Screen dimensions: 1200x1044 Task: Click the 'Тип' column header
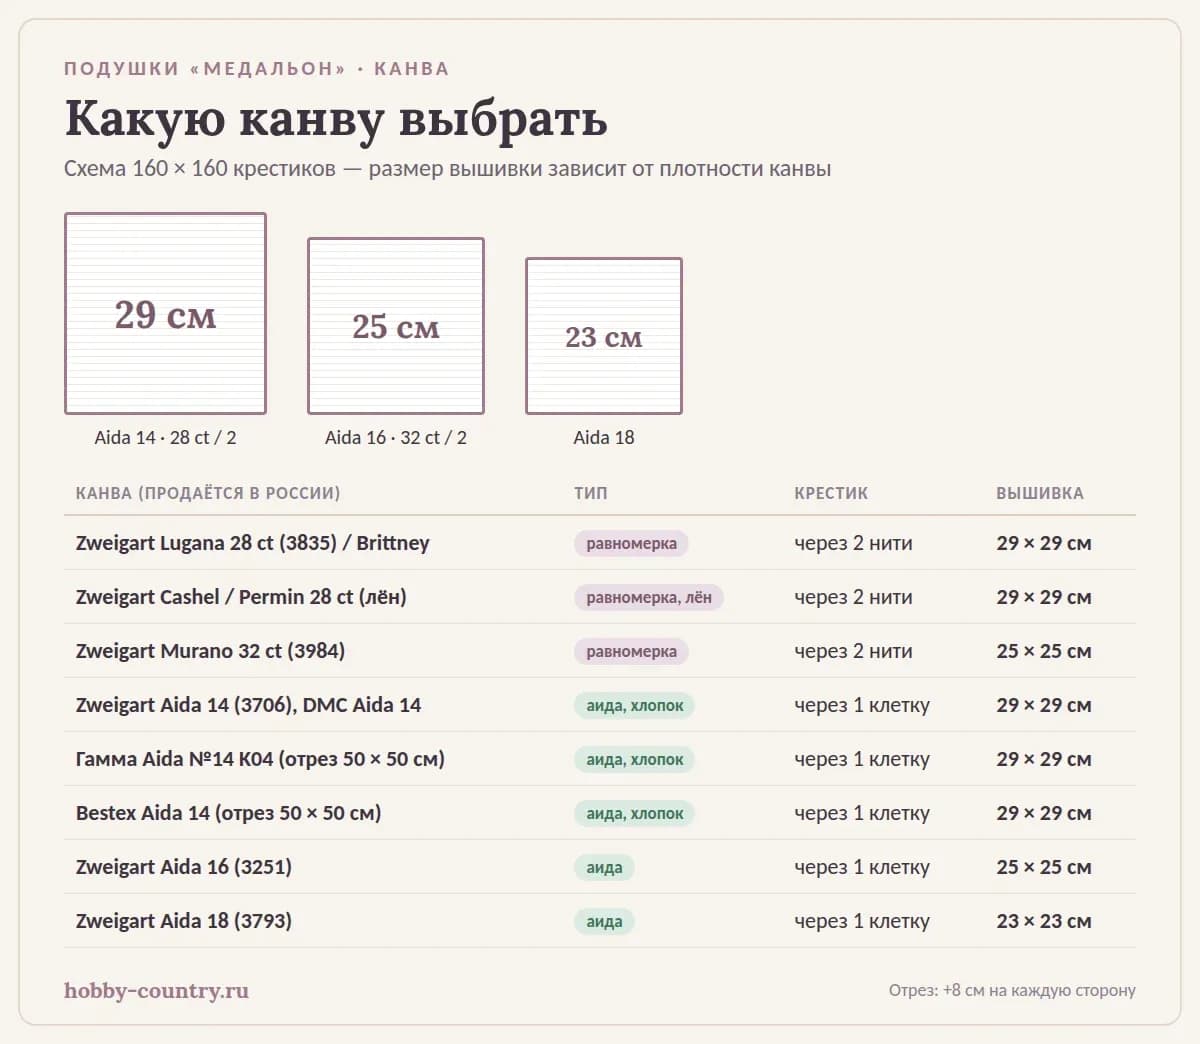(x=591, y=493)
